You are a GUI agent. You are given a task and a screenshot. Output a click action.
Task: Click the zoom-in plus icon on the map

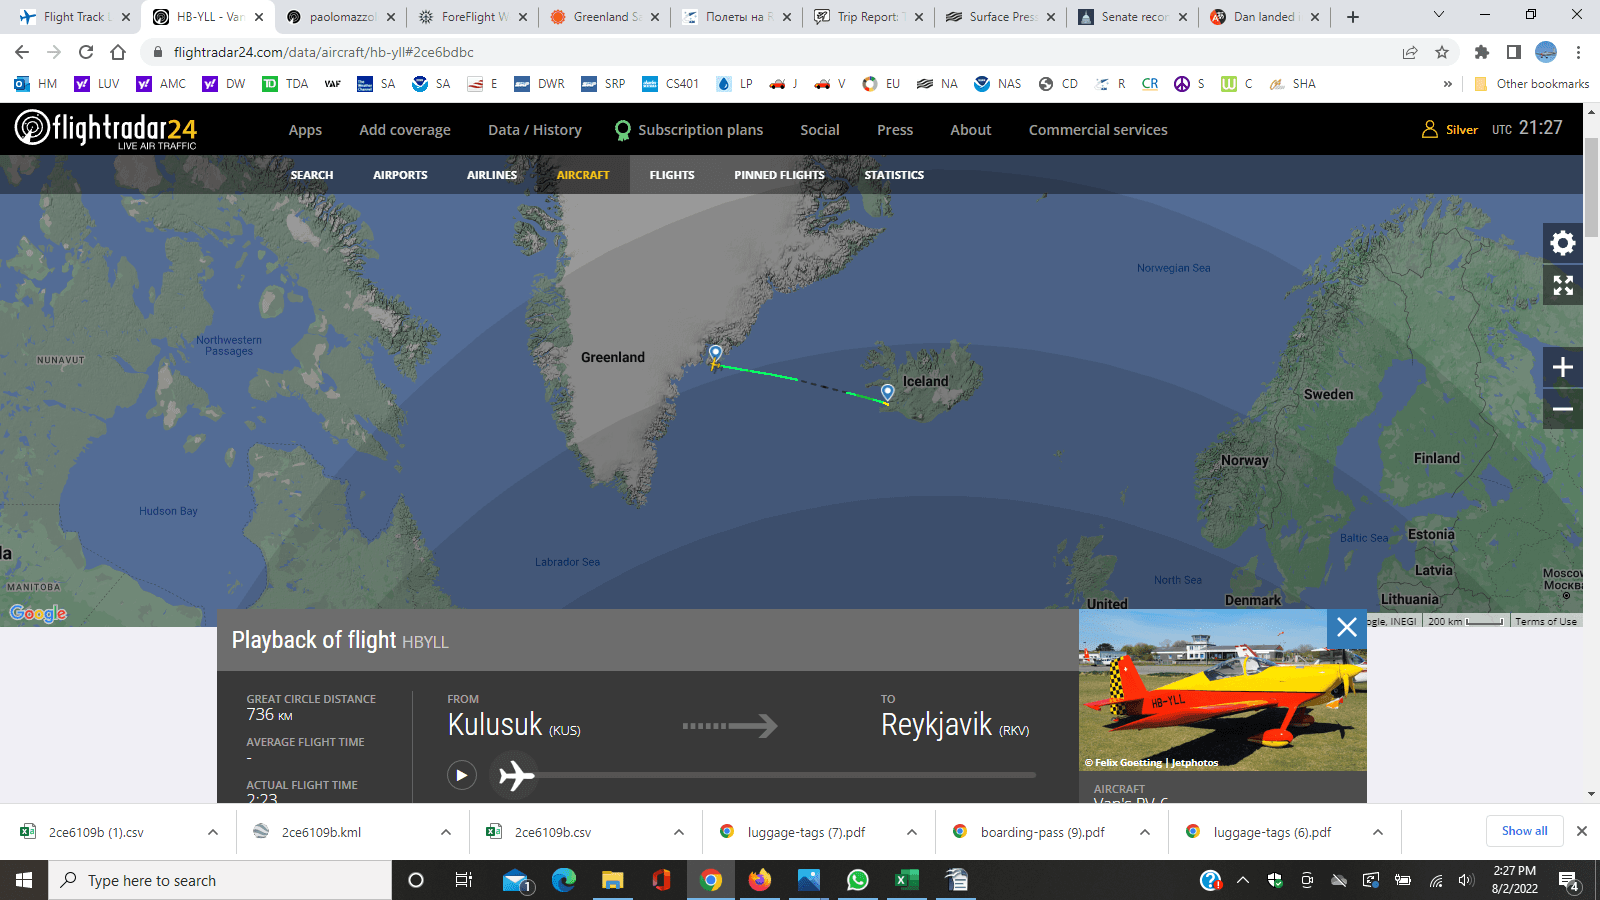coord(1562,367)
